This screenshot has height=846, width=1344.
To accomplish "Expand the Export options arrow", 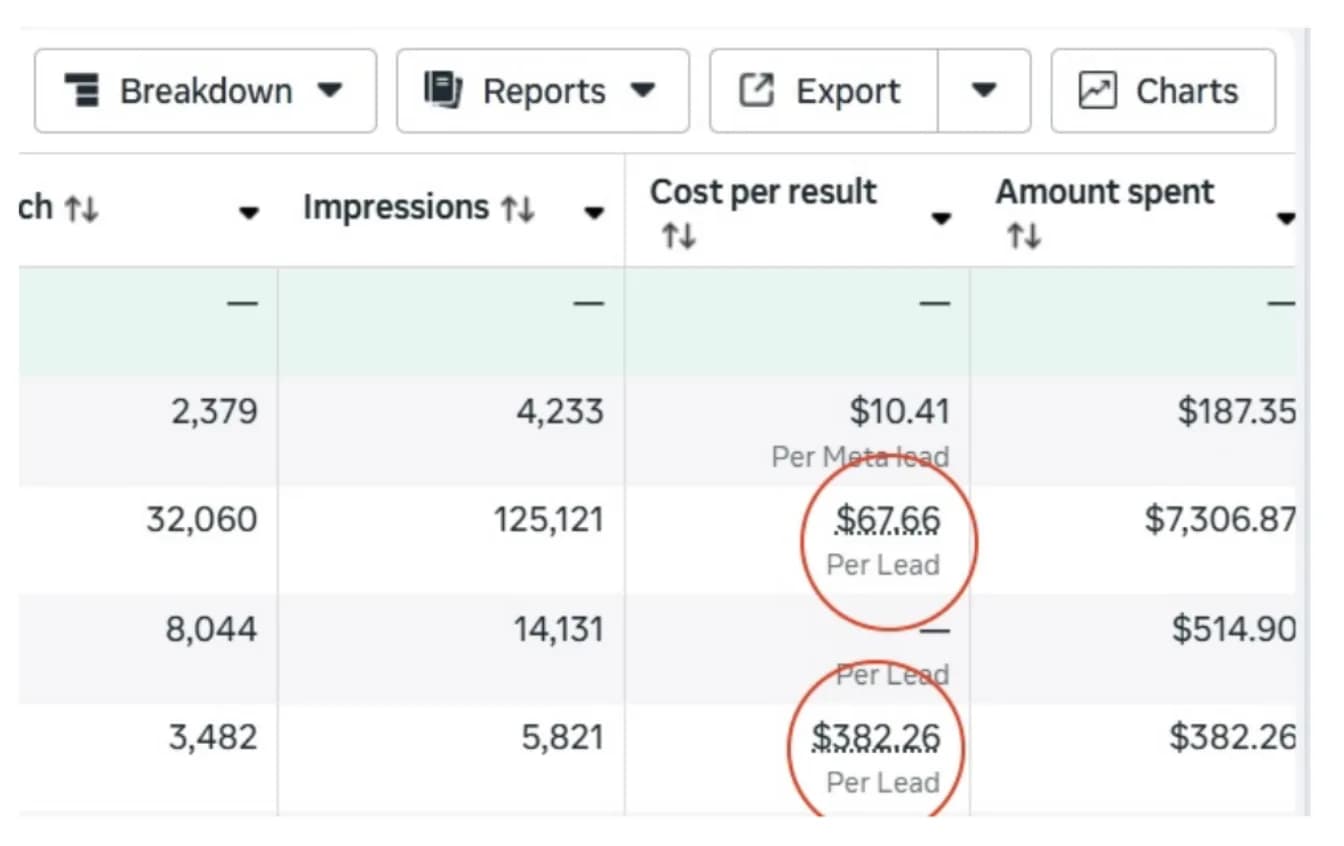I will tap(984, 91).
